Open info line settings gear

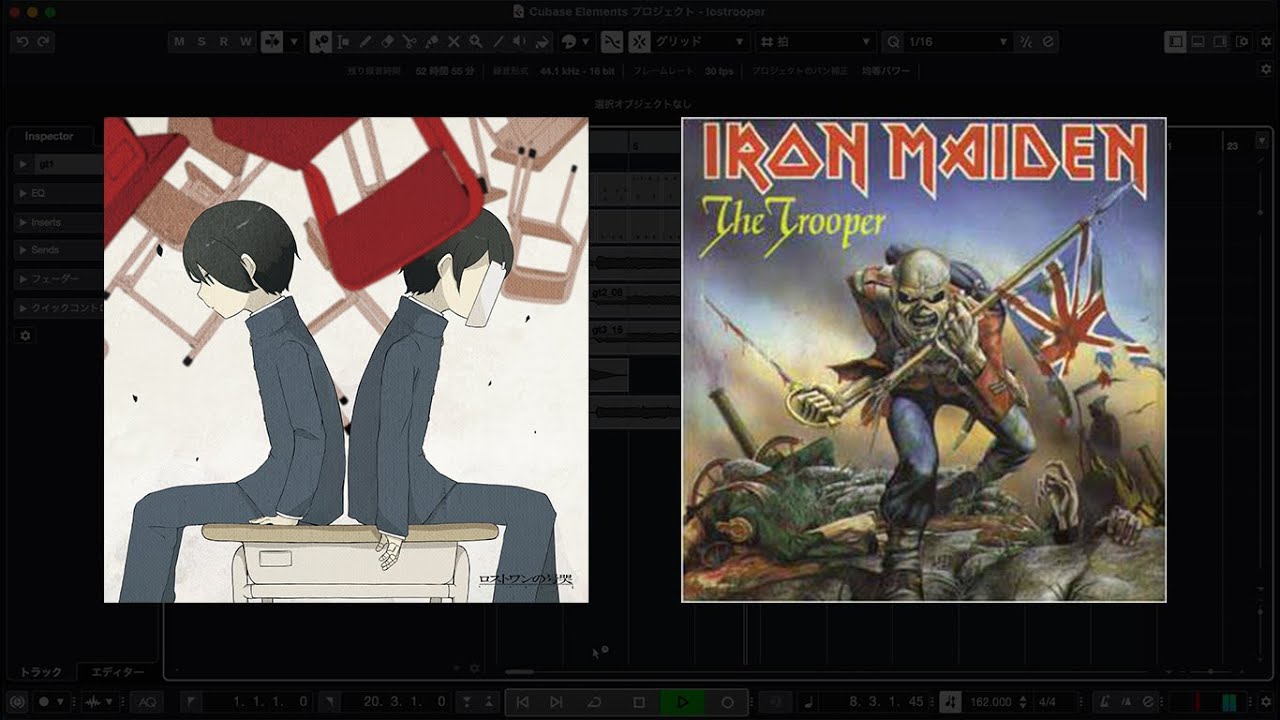(1265, 70)
